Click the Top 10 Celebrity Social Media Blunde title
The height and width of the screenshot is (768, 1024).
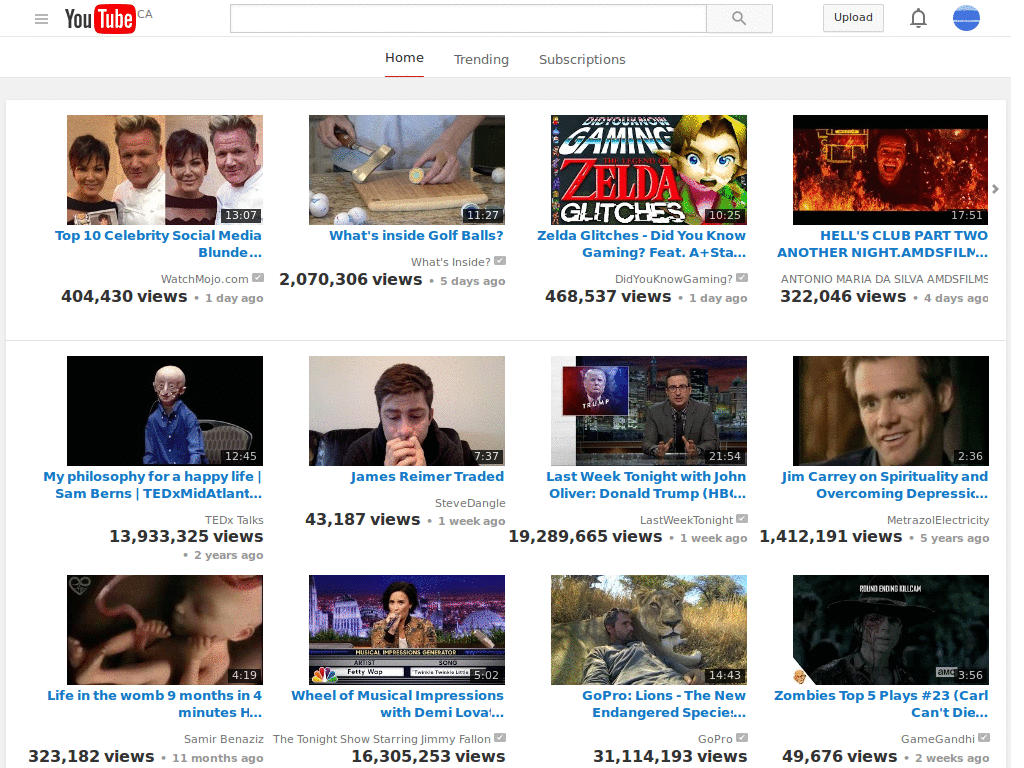(159, 244)
